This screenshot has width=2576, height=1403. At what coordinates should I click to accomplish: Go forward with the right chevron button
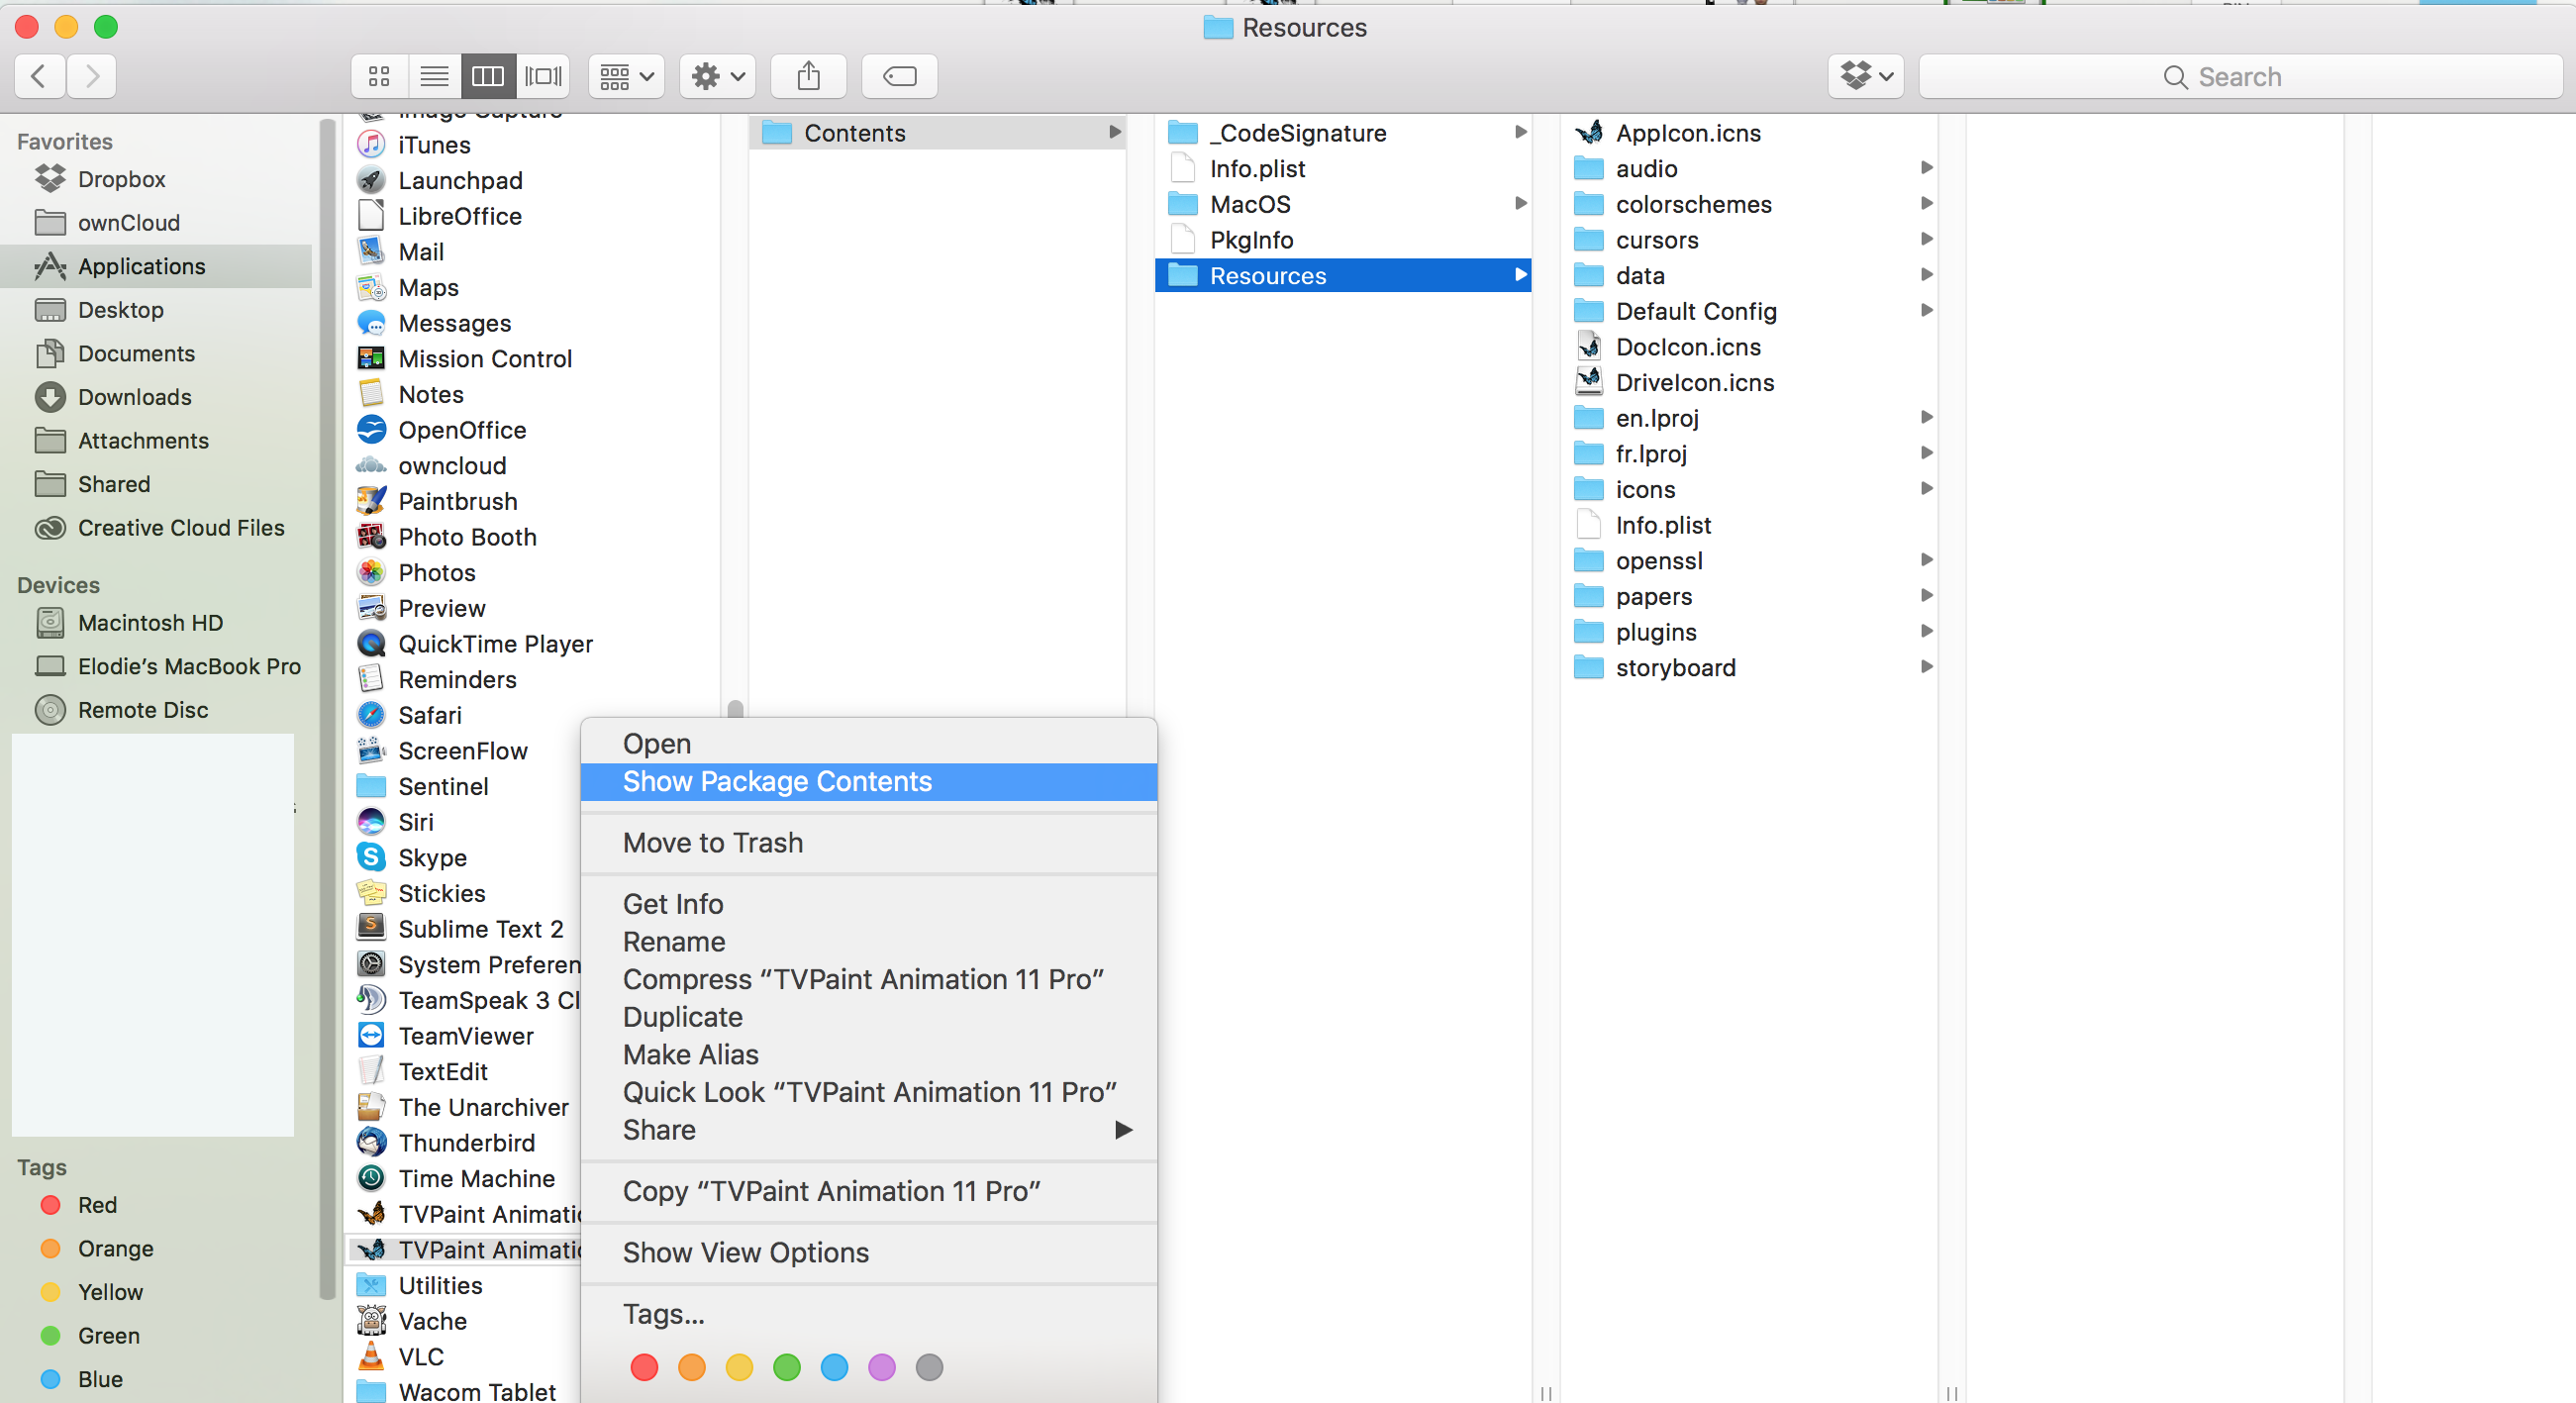click(x=92, y=76)
